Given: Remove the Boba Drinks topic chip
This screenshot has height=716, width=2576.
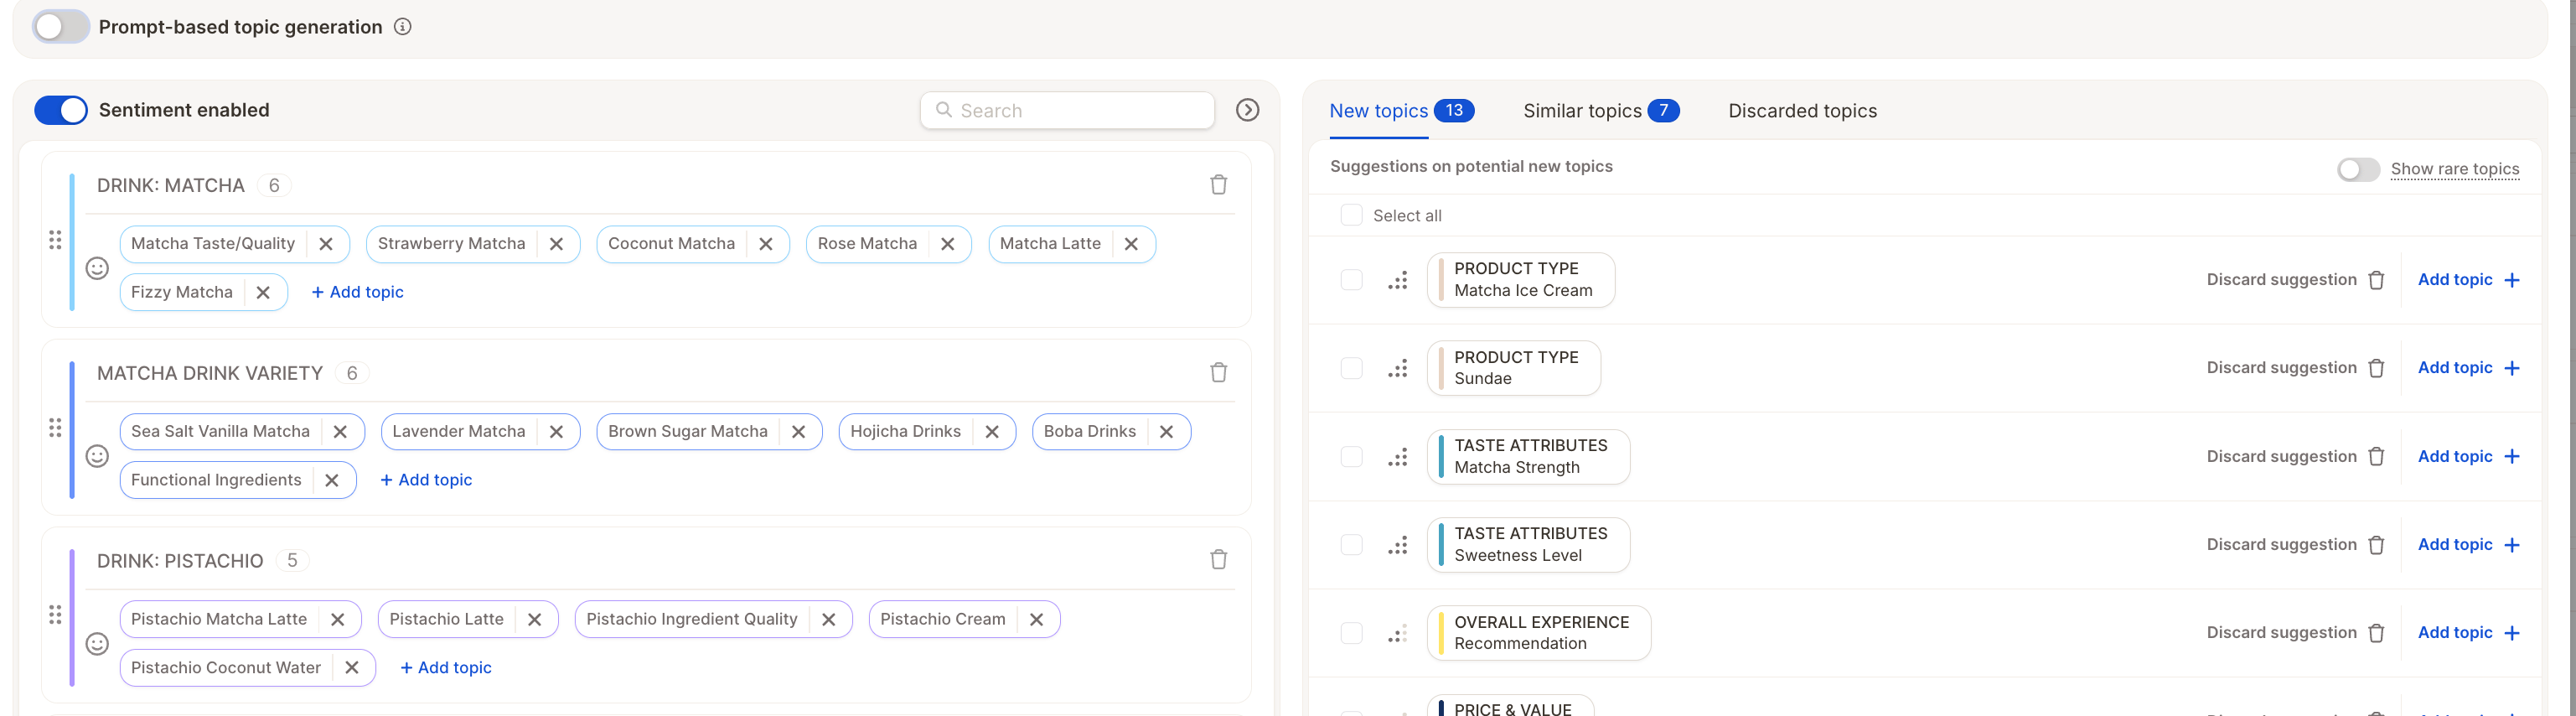Looking at the screenshot, I should click(1166, 432).
